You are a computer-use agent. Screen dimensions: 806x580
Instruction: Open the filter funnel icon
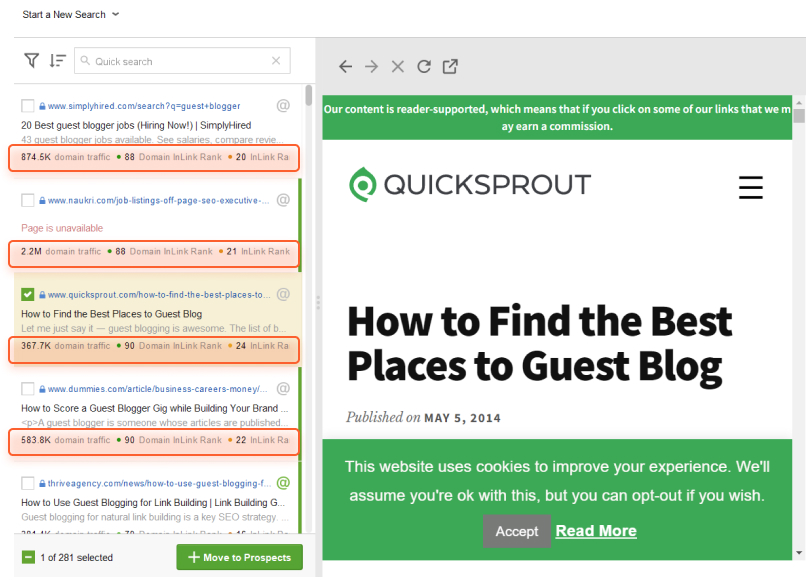click(31, 61)
